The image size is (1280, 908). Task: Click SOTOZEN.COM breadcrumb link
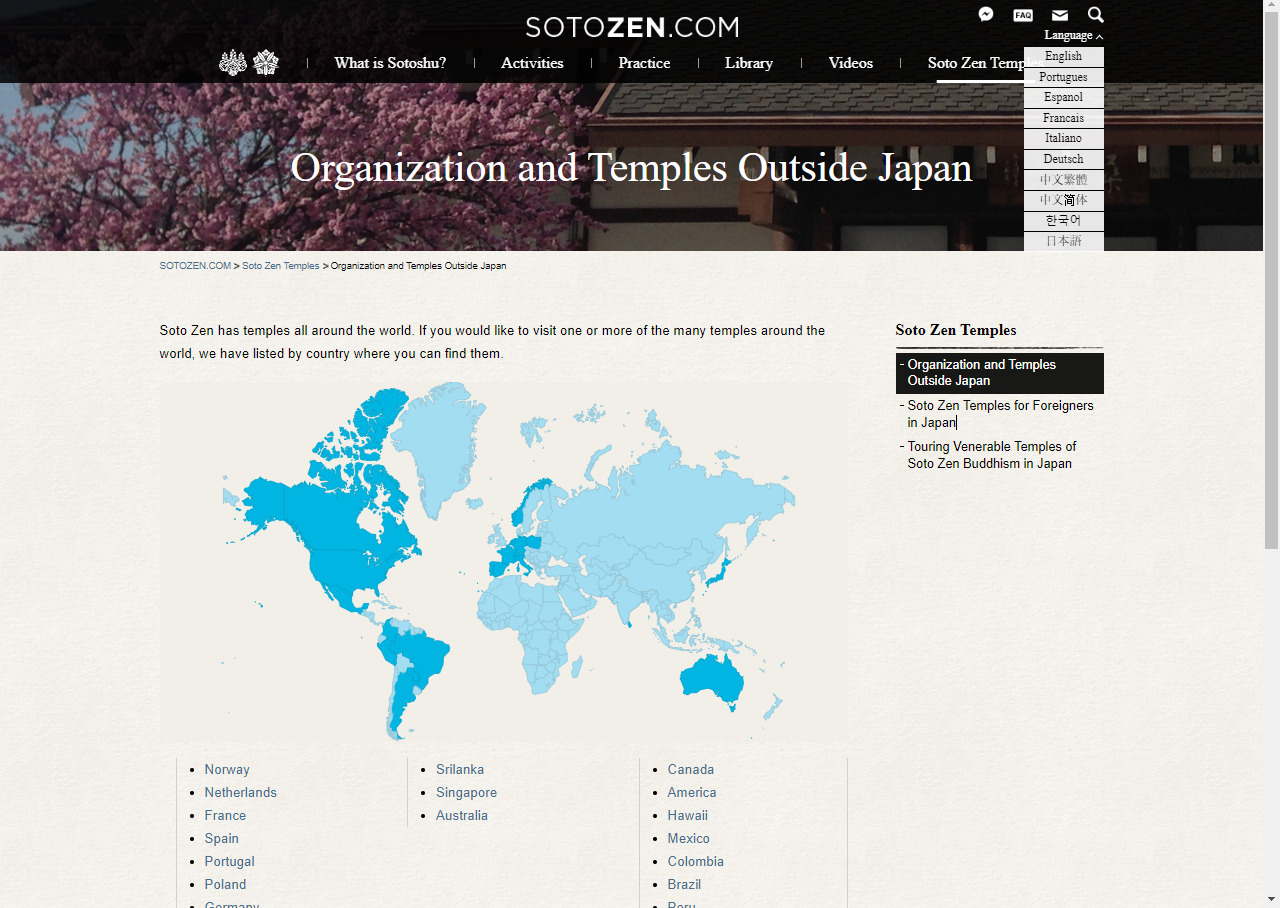[195, 266]
